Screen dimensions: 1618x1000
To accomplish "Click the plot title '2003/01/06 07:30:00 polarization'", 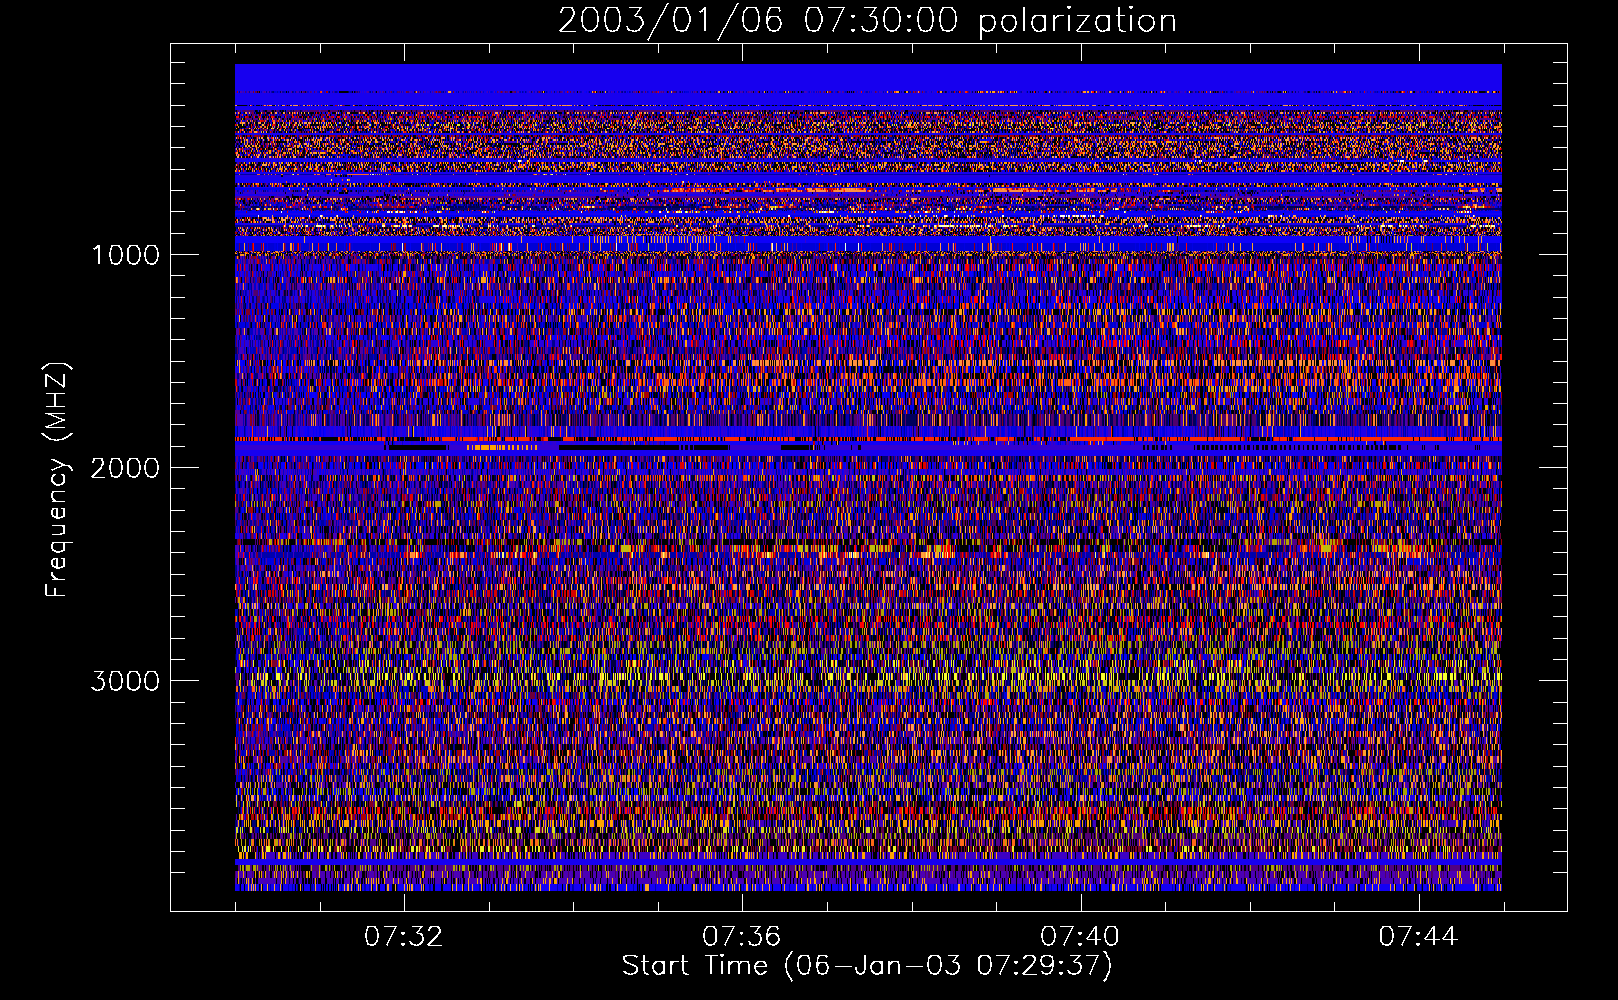I will coord(867,21).
